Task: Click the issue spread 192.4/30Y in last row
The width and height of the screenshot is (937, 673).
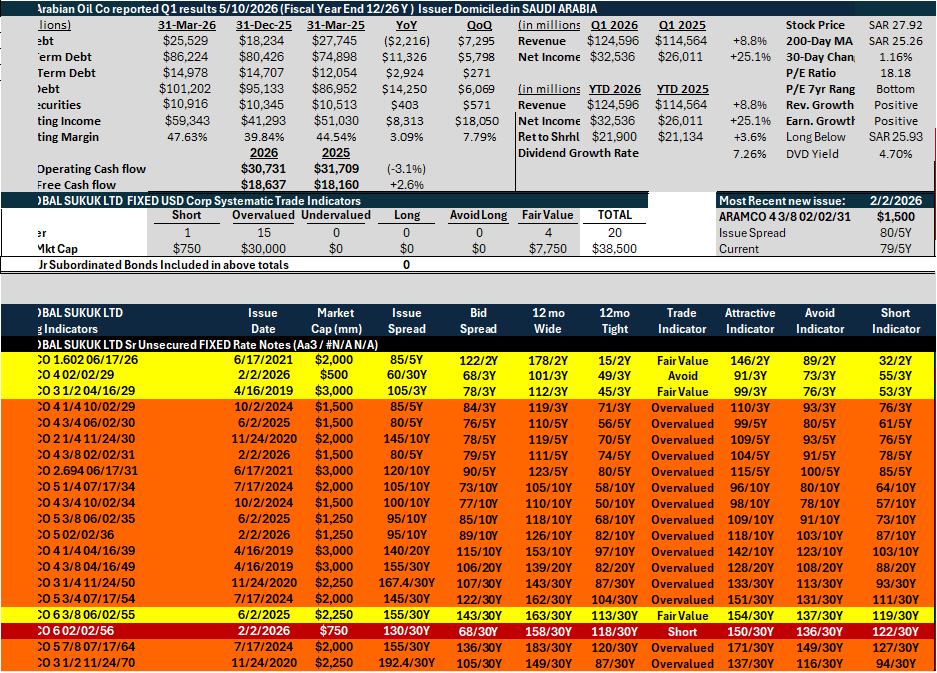Action: click(406, 663)
